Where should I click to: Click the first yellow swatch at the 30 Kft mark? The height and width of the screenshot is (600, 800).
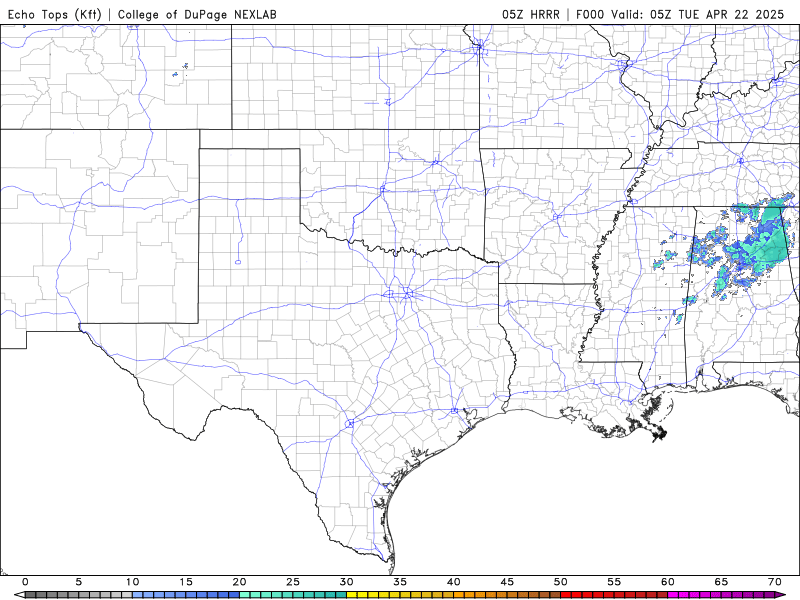point(352,595)
